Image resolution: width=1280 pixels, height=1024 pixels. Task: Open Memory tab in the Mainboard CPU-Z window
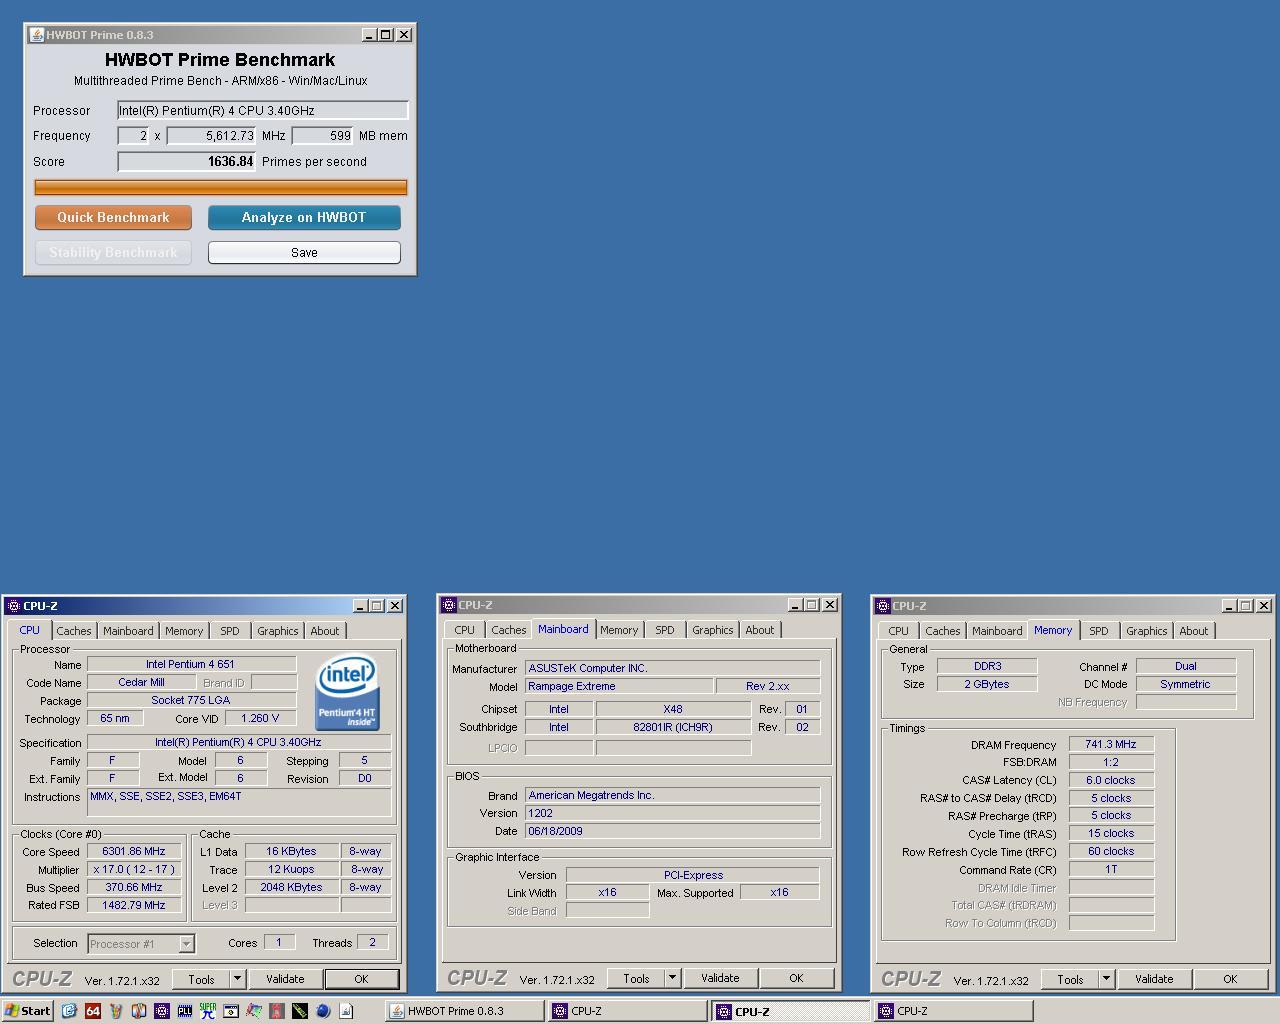coord(619,630)
